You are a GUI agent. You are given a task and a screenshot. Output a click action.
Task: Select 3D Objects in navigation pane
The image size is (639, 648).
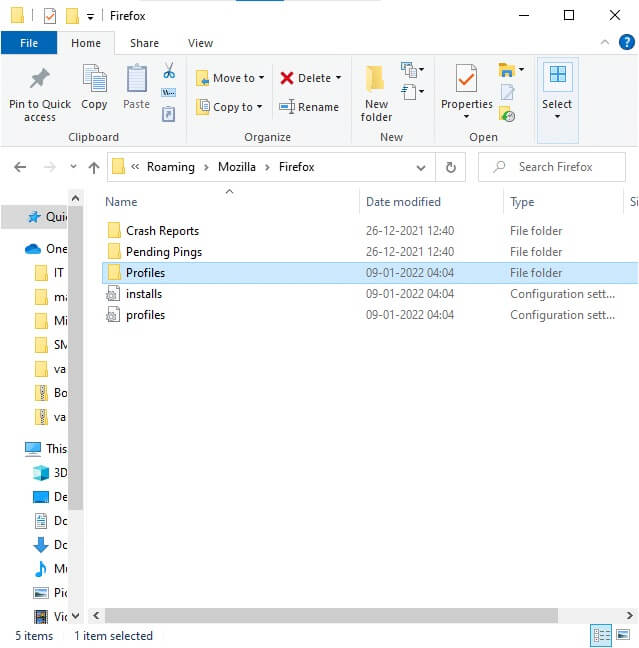50,473
